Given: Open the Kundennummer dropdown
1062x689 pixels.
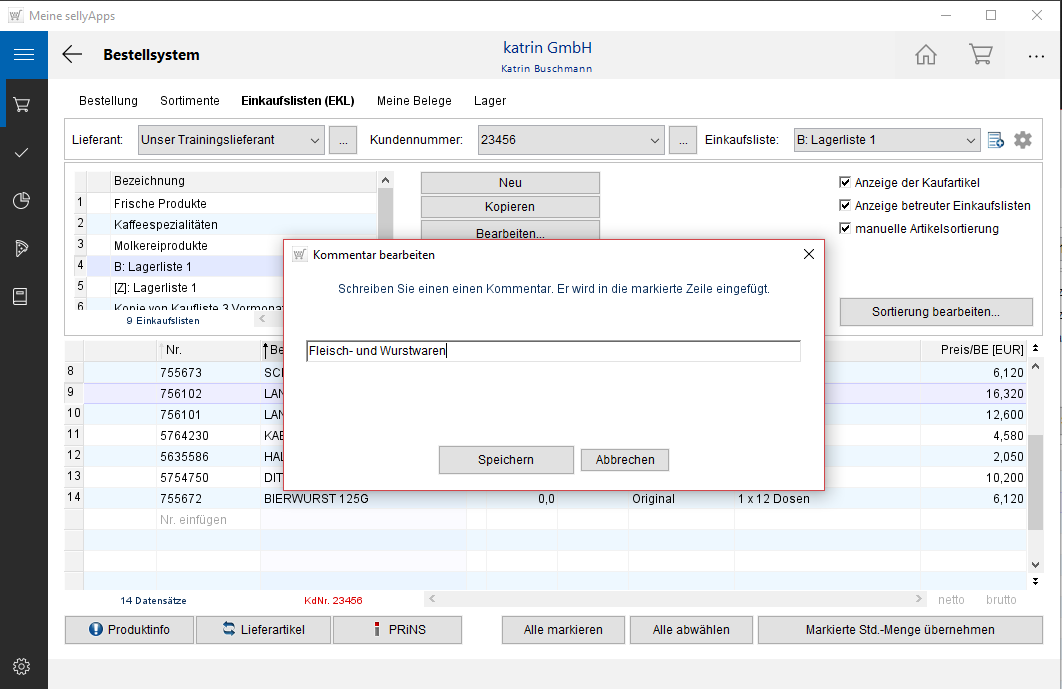Looking at the screenshot, I should pyautogui.click(x=655, y=140).
